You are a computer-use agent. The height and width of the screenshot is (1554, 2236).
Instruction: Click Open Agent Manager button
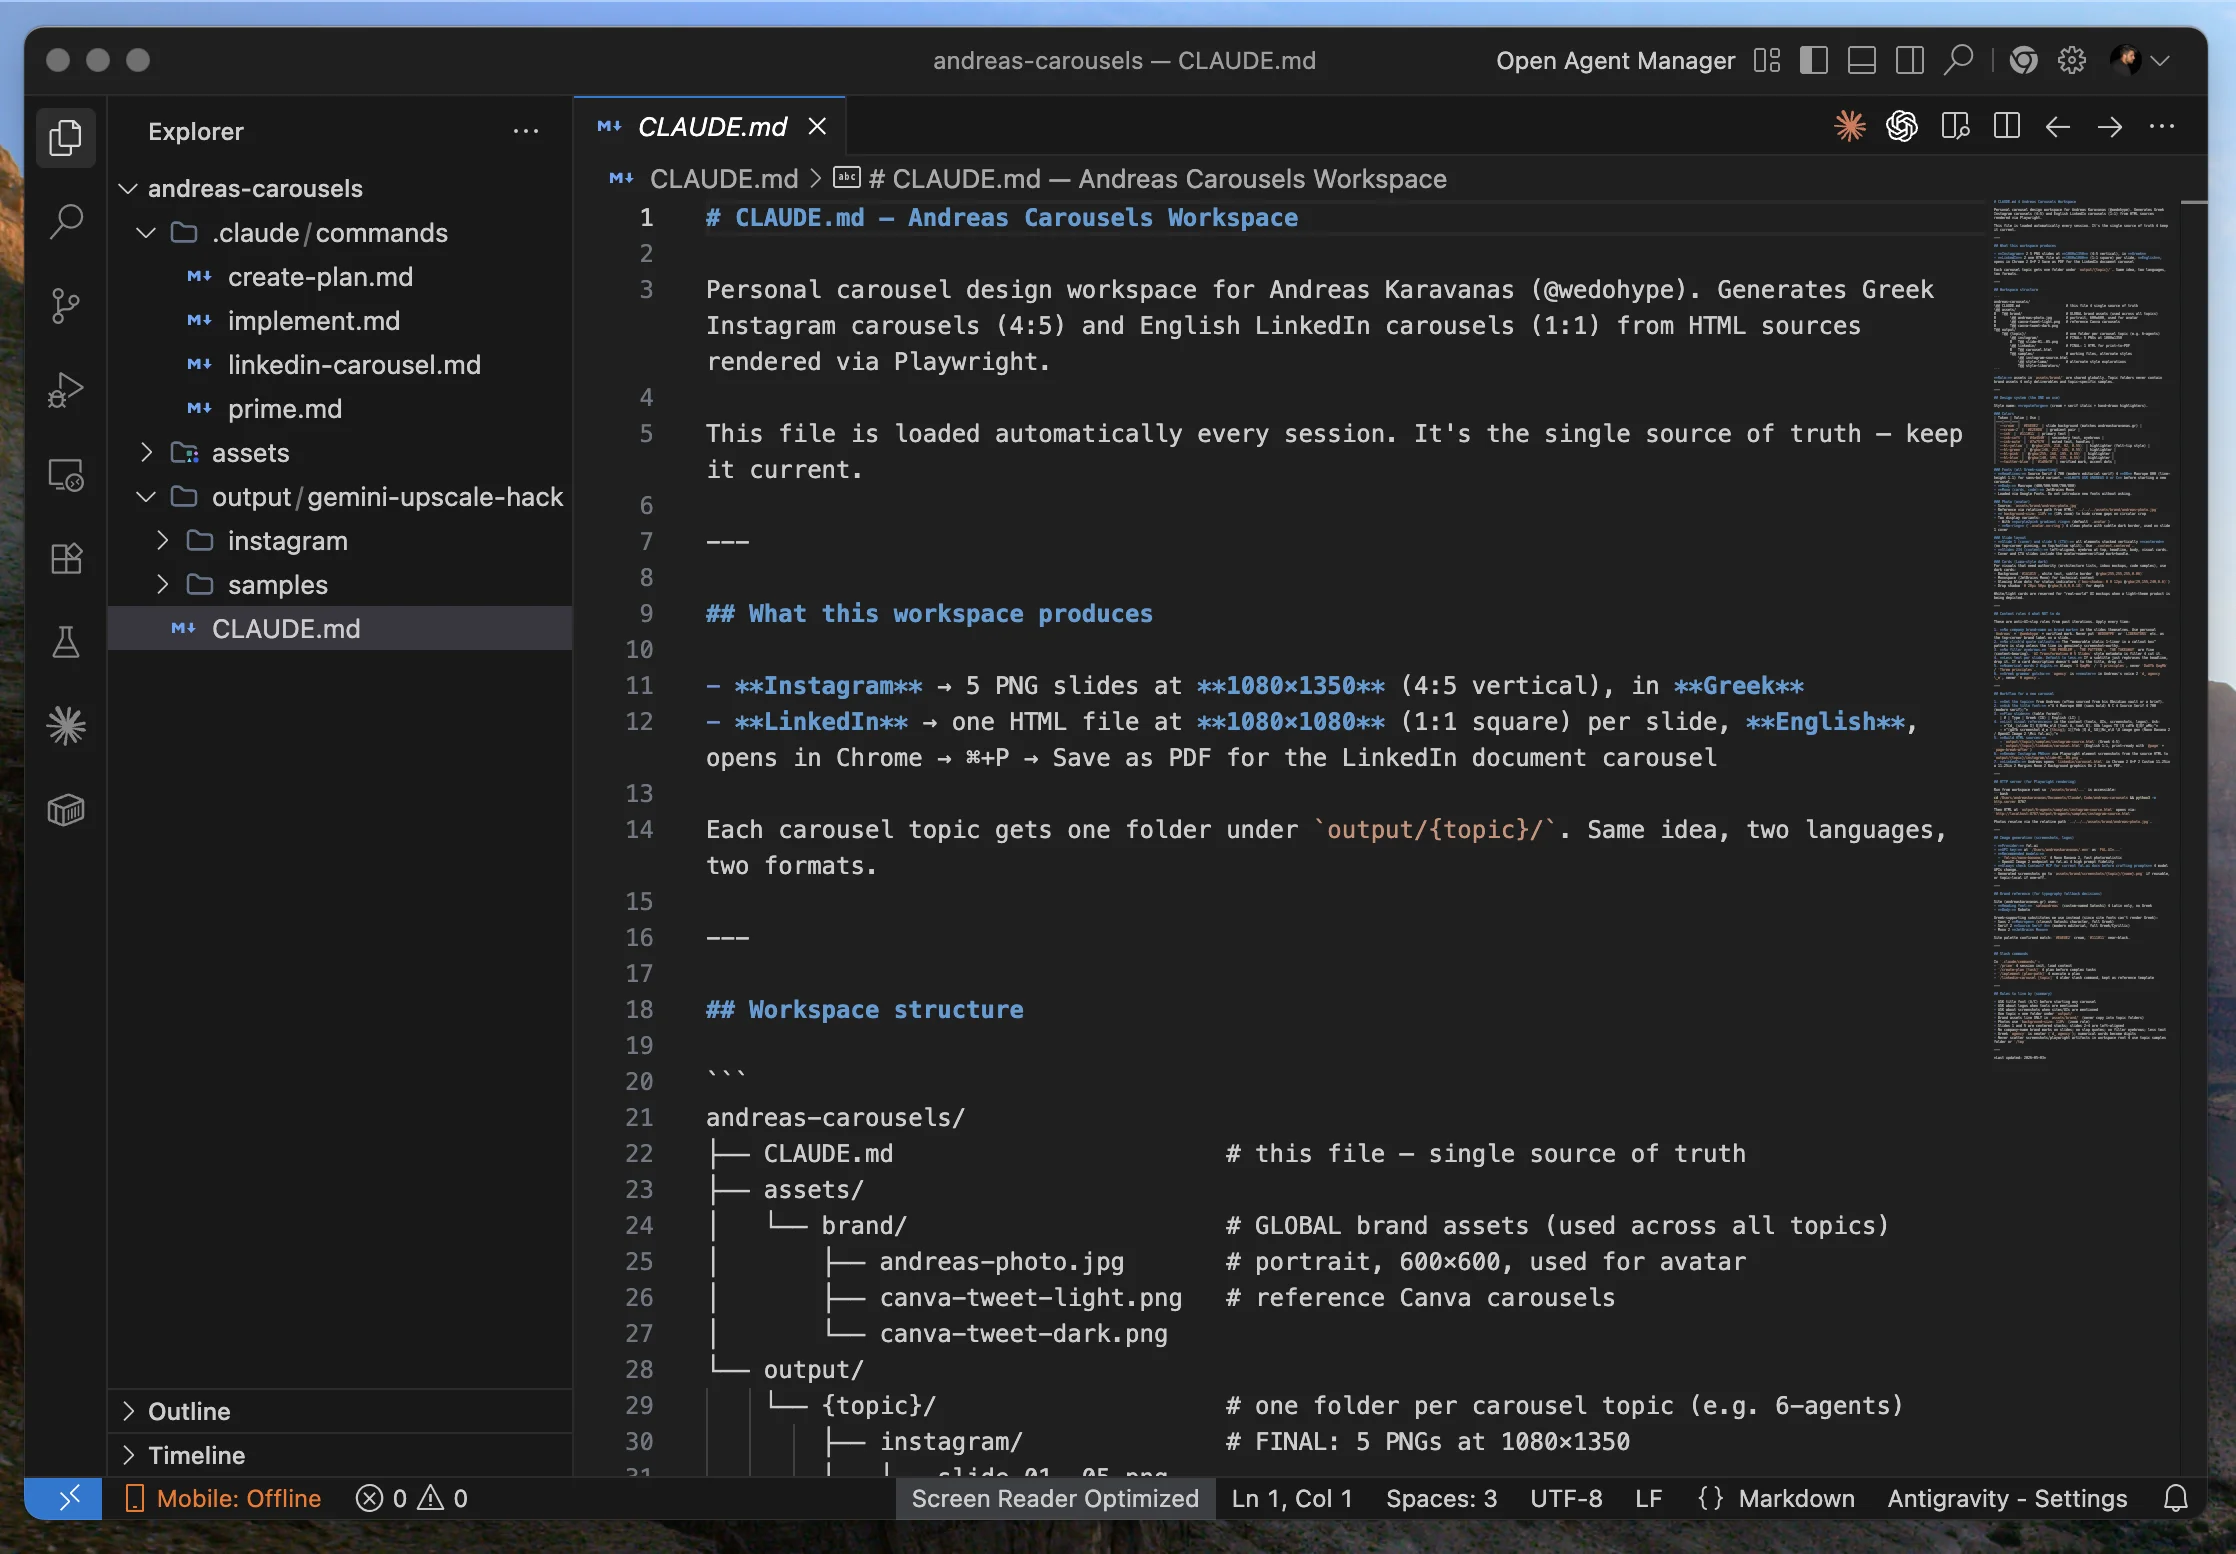1615,61
